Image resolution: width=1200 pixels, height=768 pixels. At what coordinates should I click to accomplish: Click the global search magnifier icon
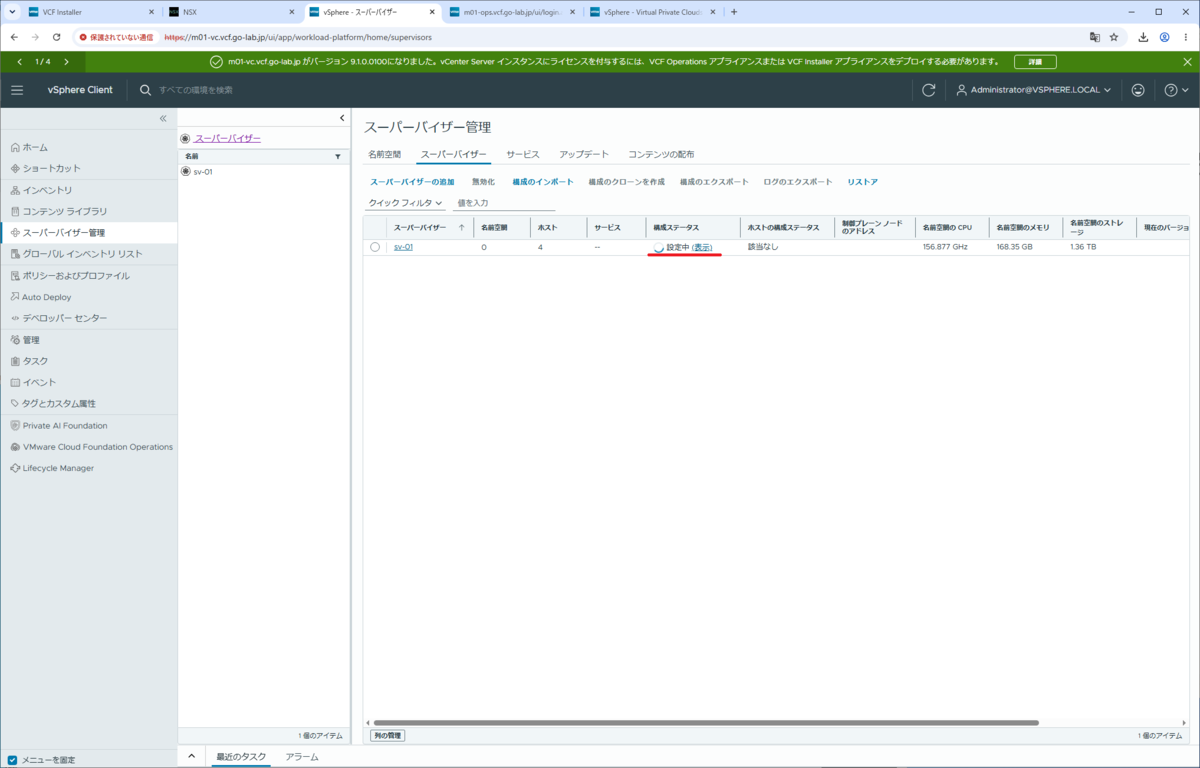pyautogui.click(x=146, y=90)
